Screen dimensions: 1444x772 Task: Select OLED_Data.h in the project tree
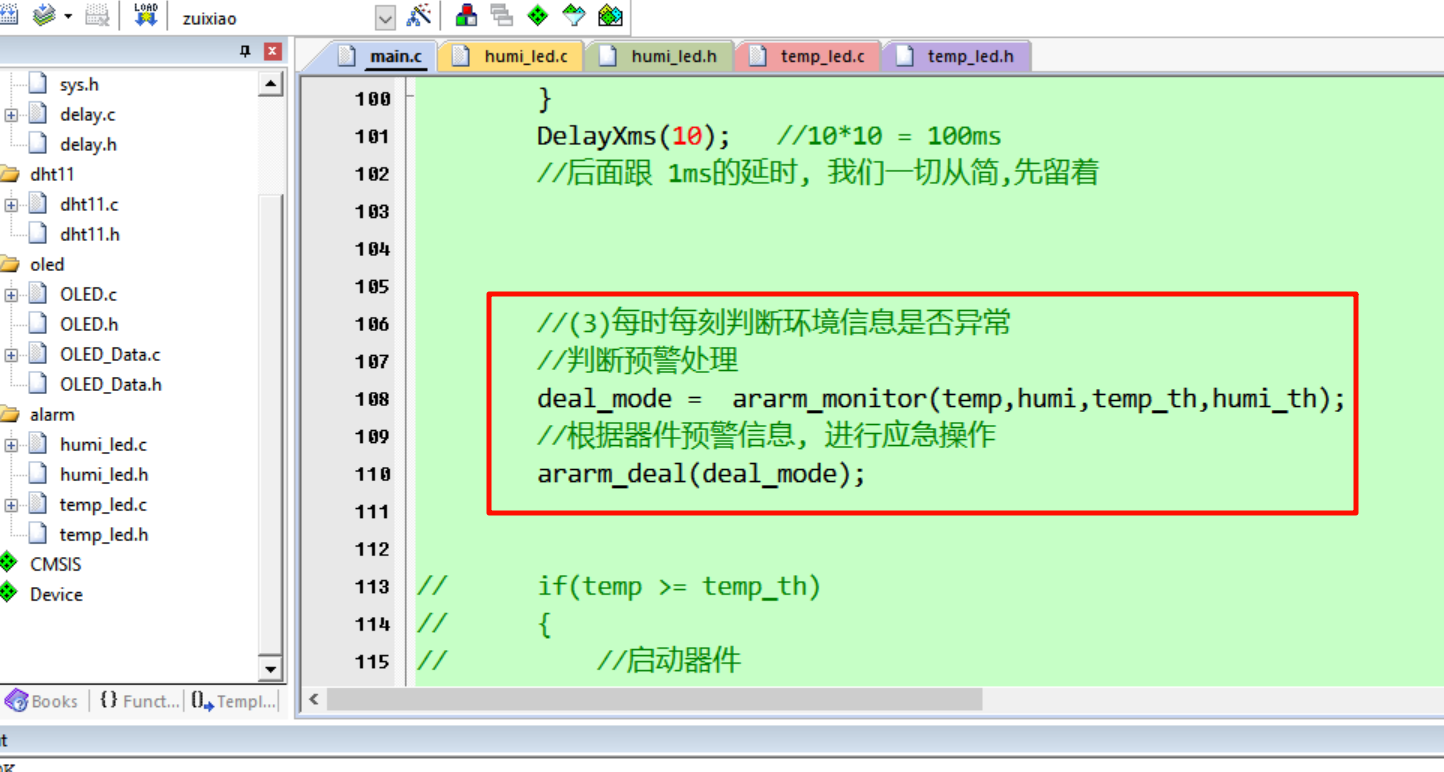point(110,384)
